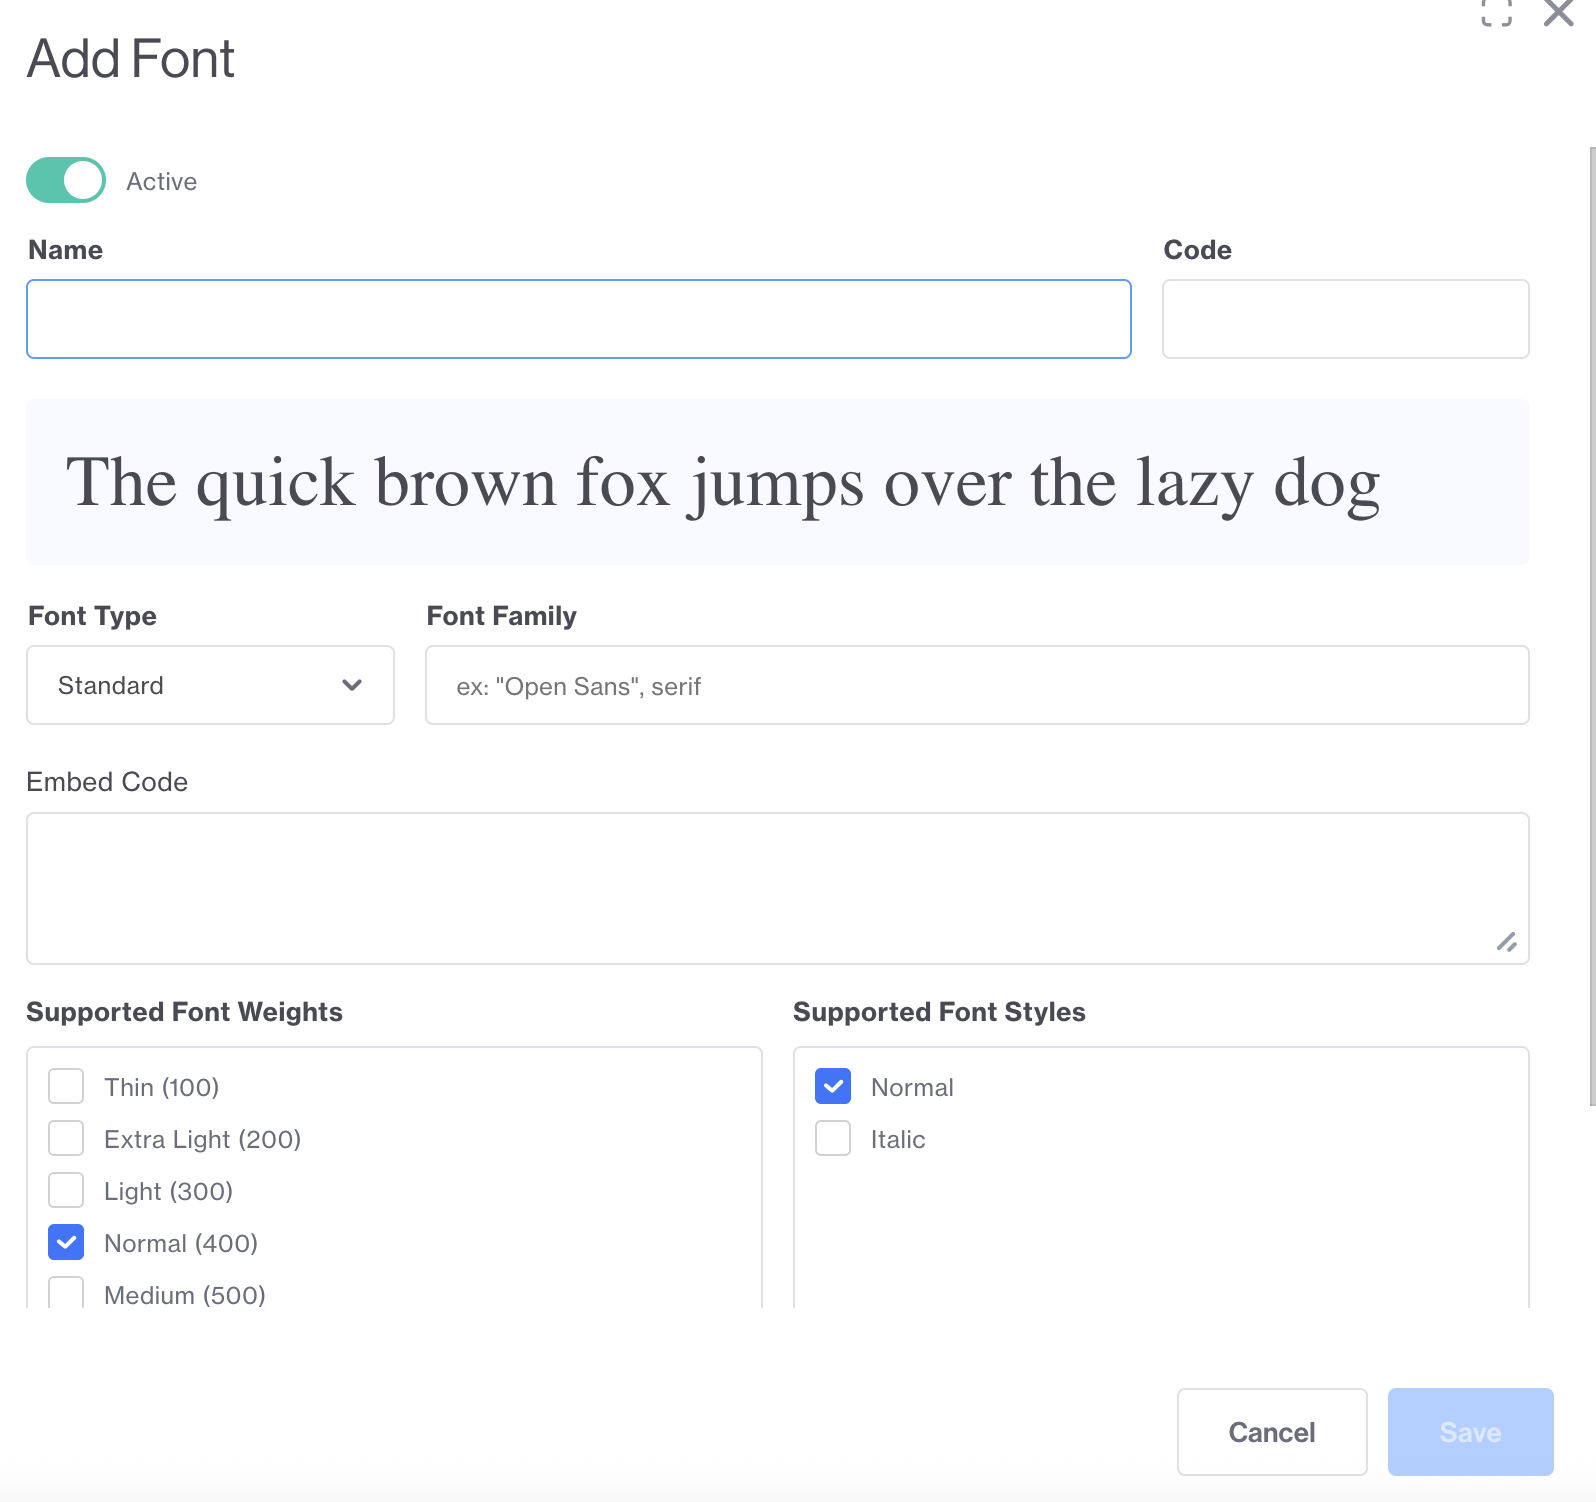Uncheck the Normal (400) weight checkbox

(x=66, y=1242)
